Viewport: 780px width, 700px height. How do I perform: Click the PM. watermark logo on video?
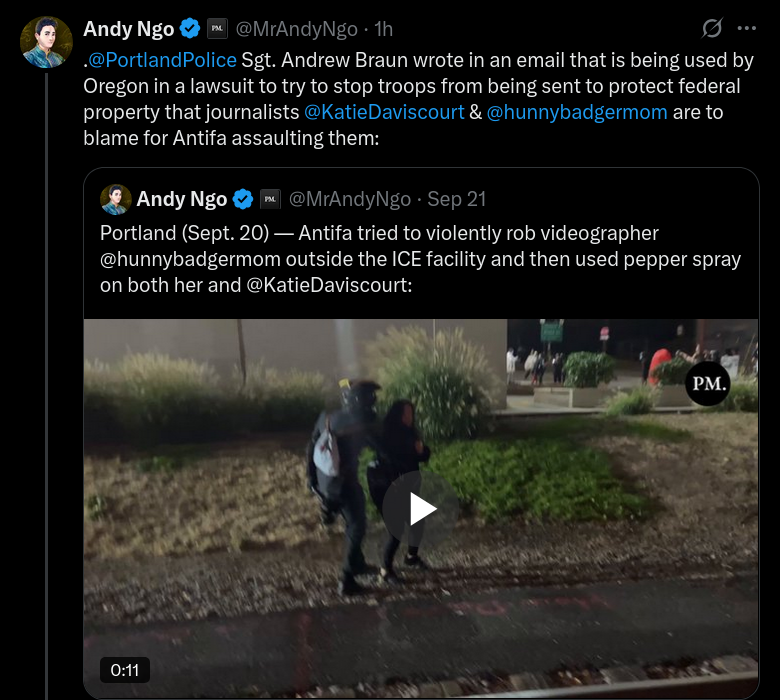(x=708, y=384)
